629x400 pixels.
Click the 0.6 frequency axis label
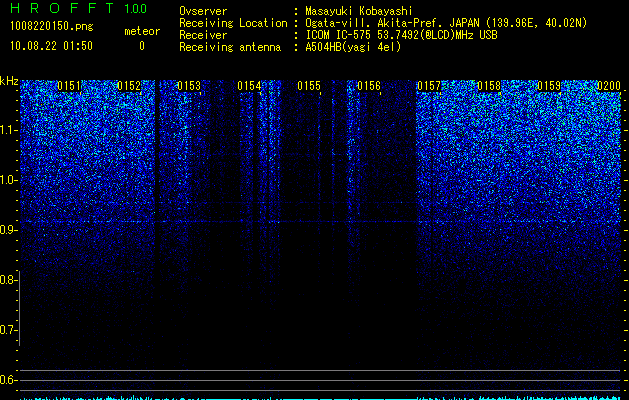(x=8, y=380)
